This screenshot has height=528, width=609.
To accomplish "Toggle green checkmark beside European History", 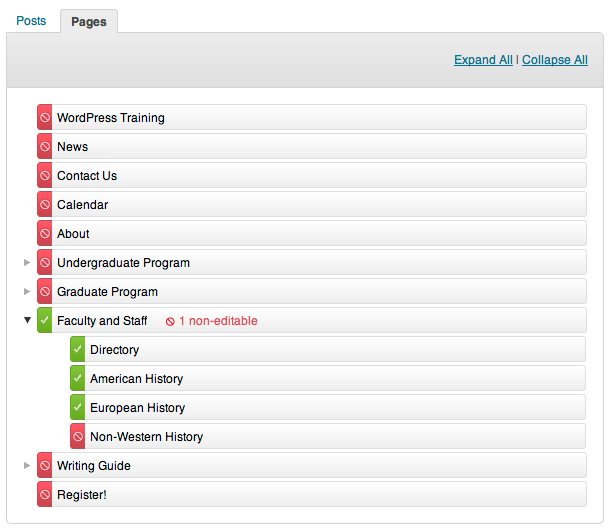I will (78, 407).
